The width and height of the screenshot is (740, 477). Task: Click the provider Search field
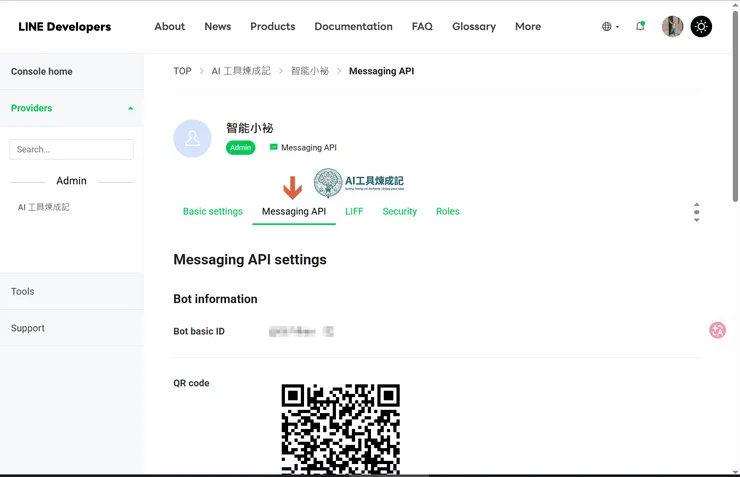(71, 149)
